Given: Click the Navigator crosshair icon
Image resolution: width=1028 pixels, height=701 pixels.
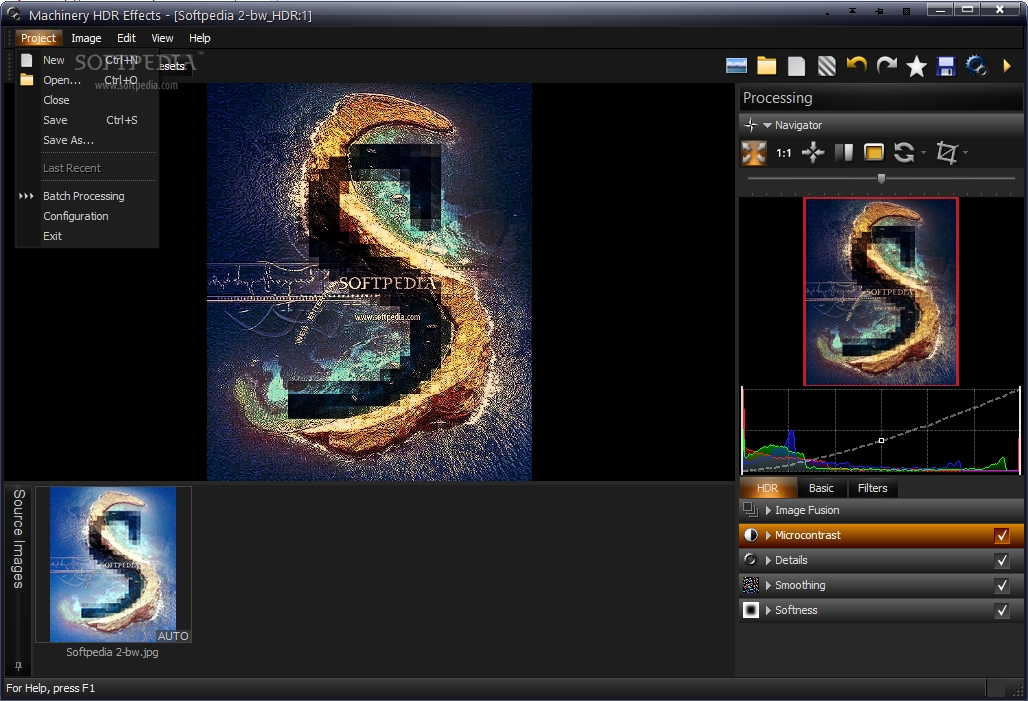Looking at the screenshot, I should point(751,125).
